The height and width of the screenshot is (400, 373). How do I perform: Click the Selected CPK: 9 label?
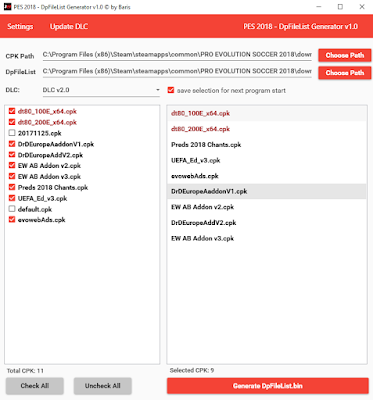point(192,370)
